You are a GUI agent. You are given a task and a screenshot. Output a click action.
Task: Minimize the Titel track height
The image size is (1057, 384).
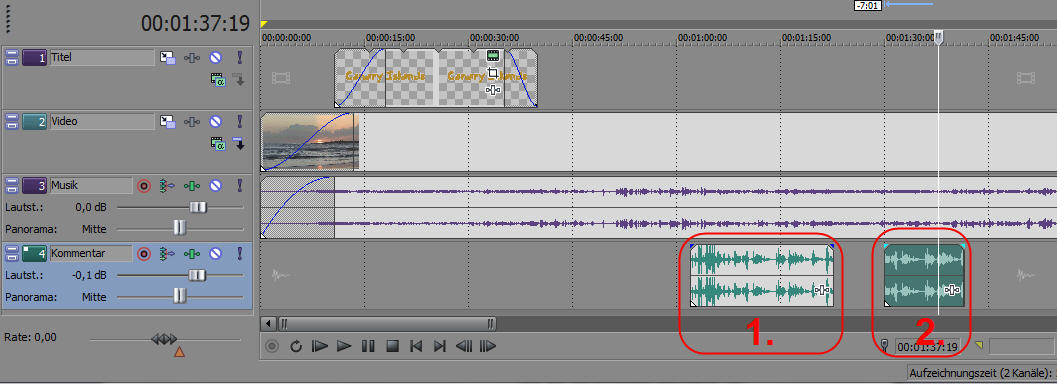(x=11, y=58)
